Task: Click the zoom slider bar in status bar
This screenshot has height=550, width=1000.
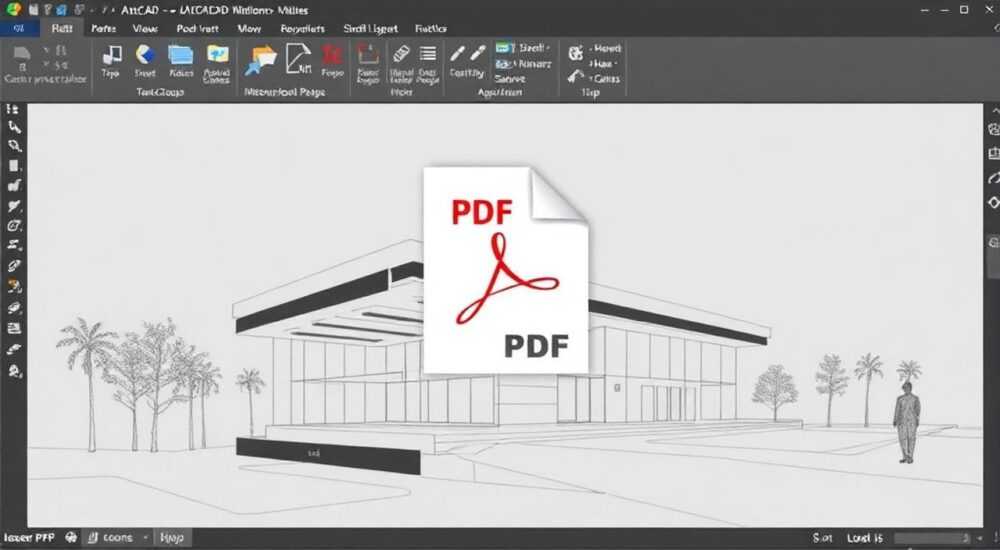Action: click(933, 539)
